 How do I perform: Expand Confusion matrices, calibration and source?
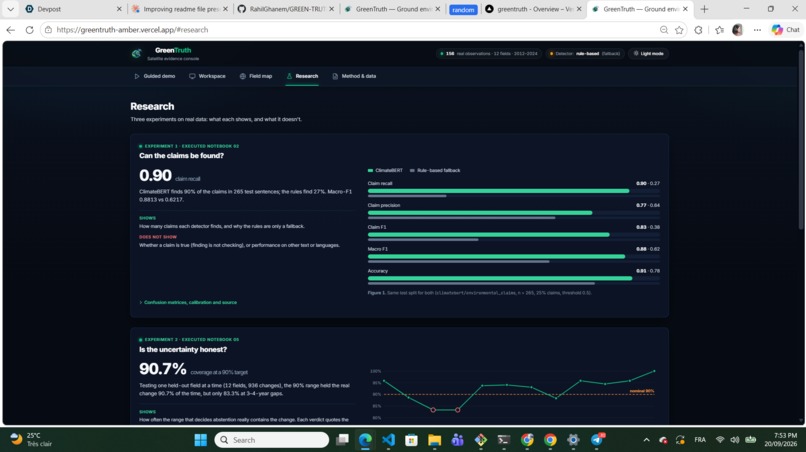point(188,302)
